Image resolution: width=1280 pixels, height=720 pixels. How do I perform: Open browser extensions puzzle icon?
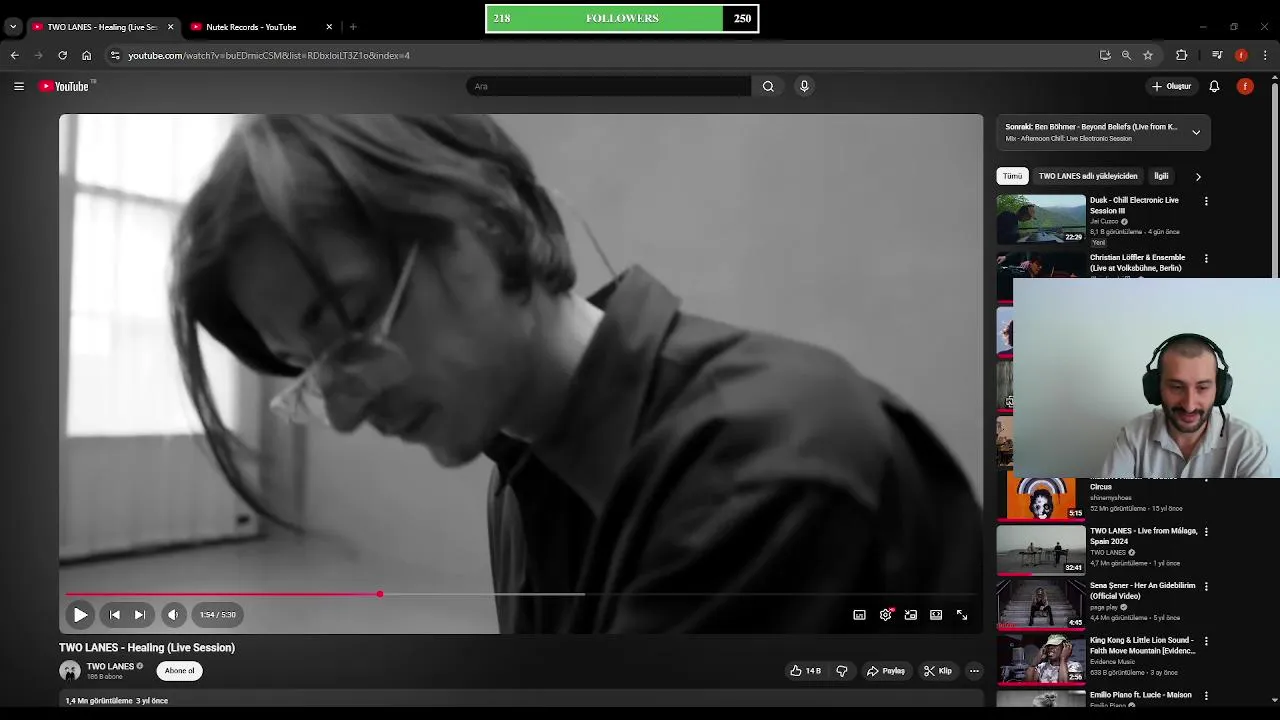click(x=1181, y=55)
